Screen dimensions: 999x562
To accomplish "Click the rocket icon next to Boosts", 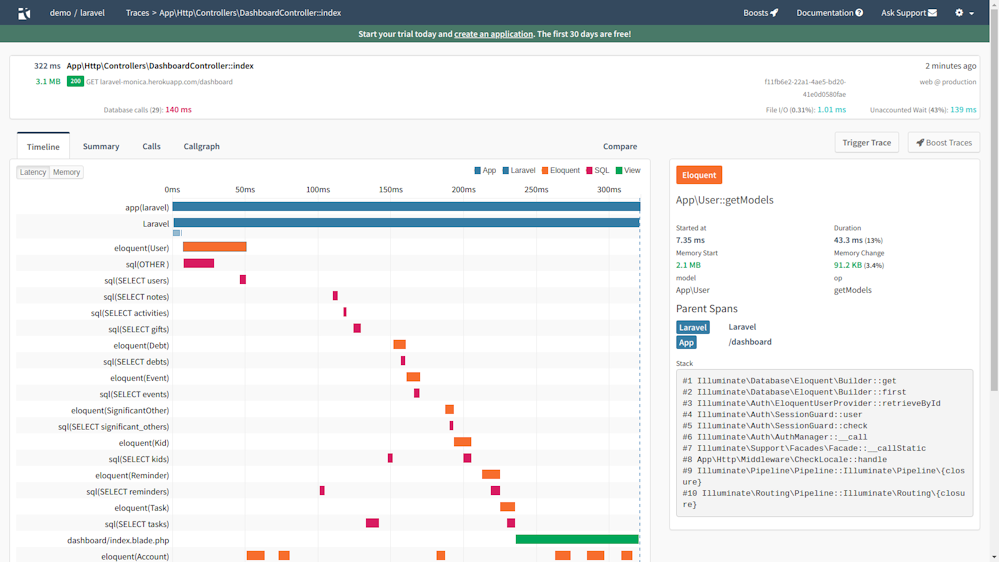I will tap(774, 13).
